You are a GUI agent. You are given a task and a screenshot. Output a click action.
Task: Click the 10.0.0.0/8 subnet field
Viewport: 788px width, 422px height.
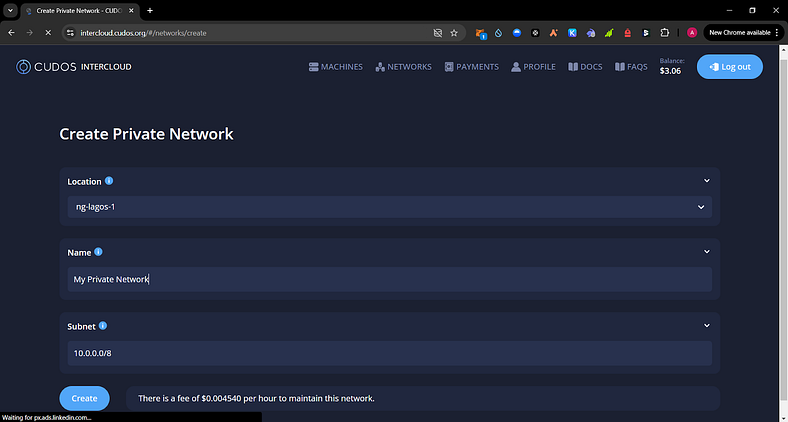click(x=389, y=353)
